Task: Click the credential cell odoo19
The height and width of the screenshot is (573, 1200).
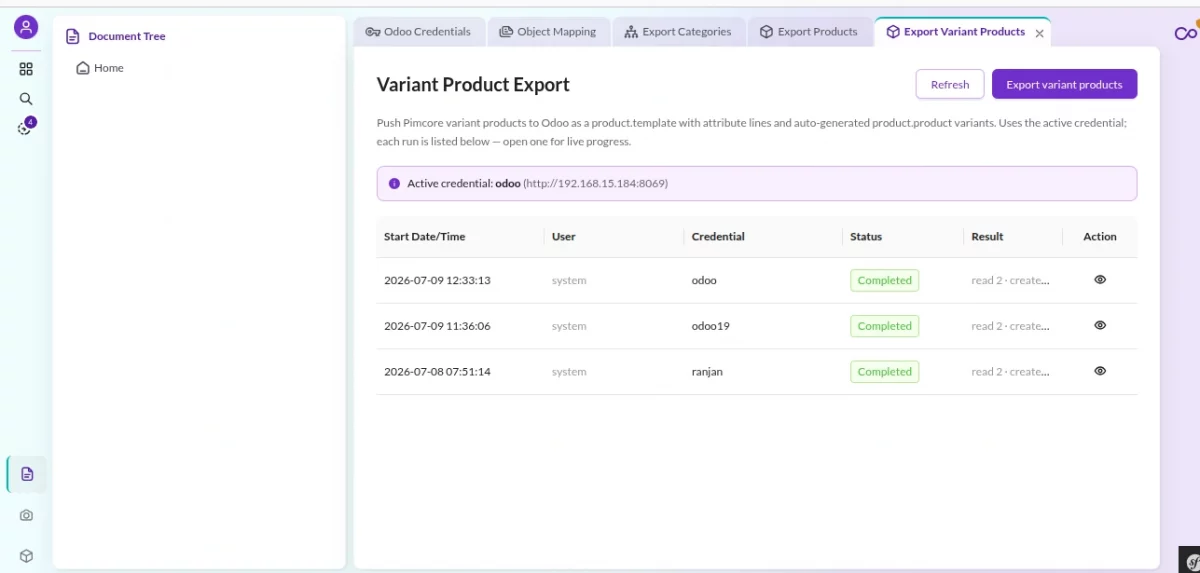Action: [711, 326]
